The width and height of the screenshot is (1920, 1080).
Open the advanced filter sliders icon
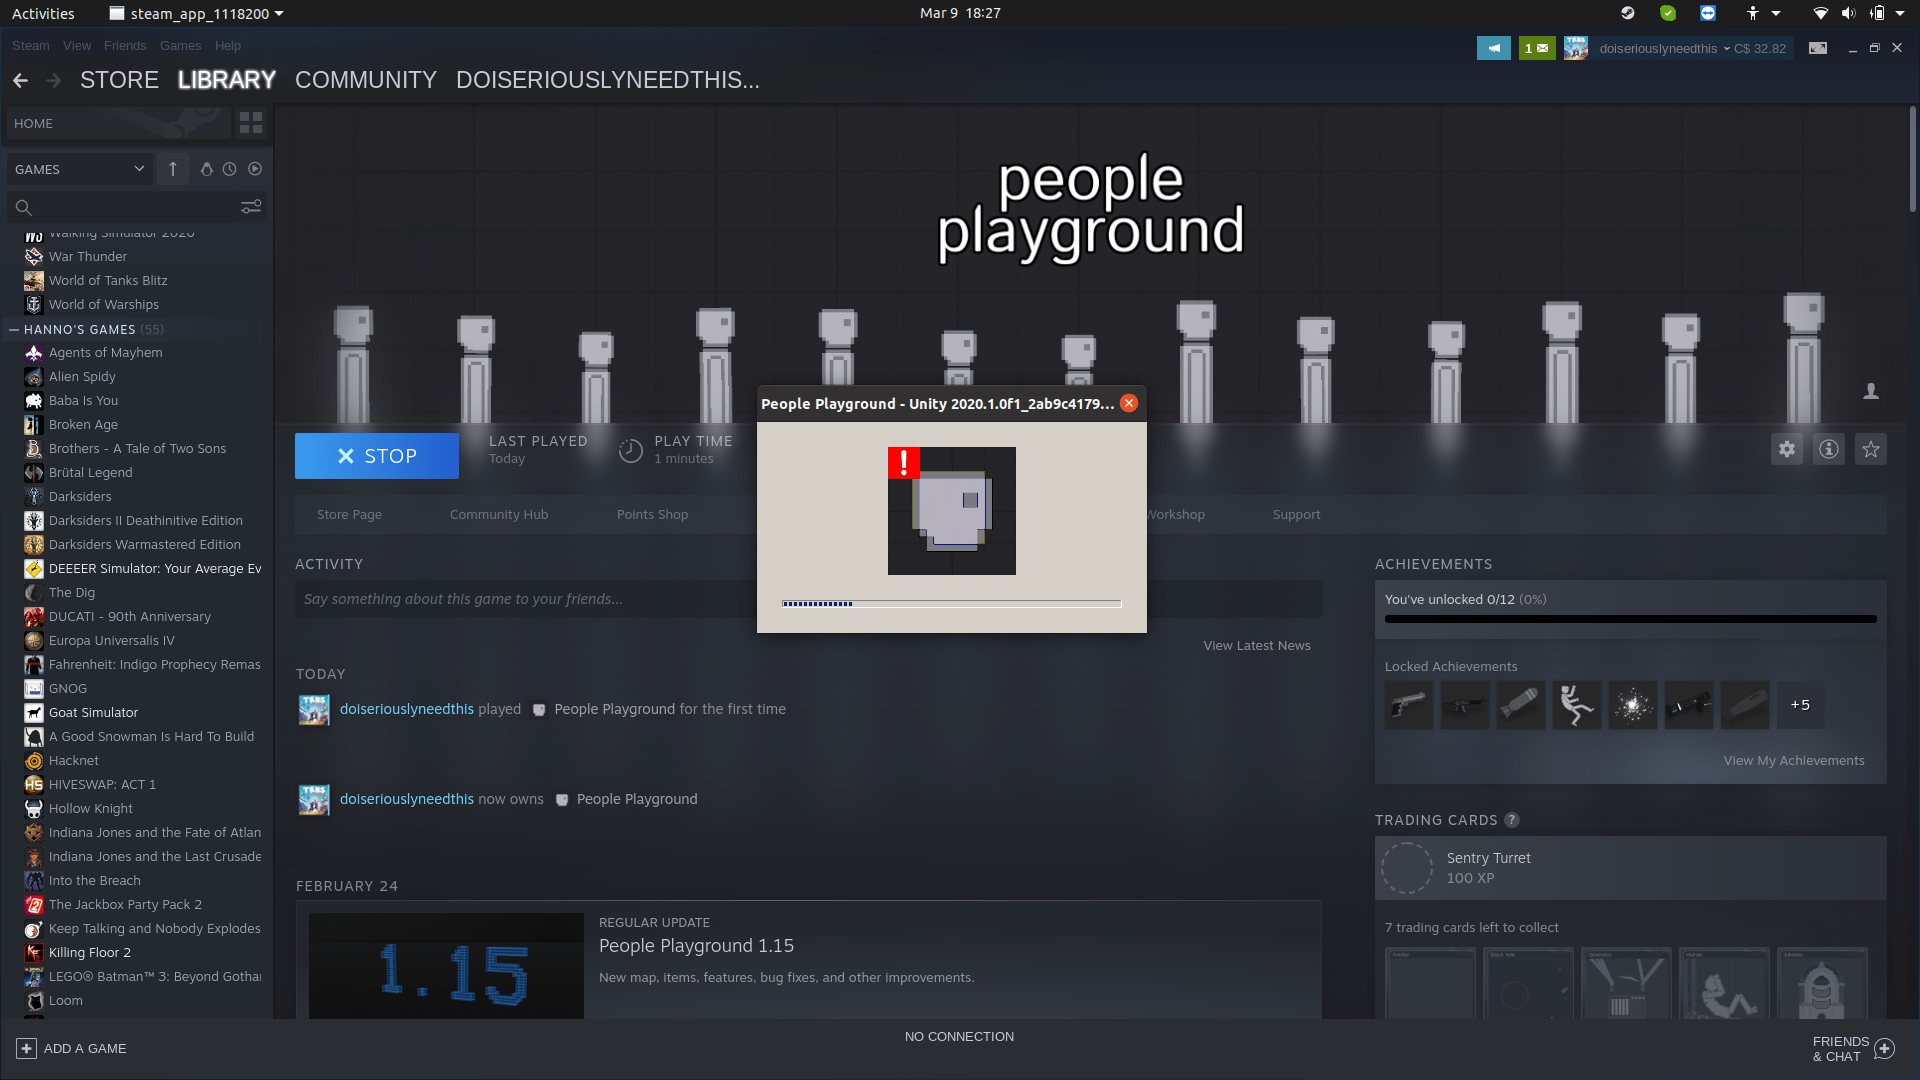[x=251, y=206]
